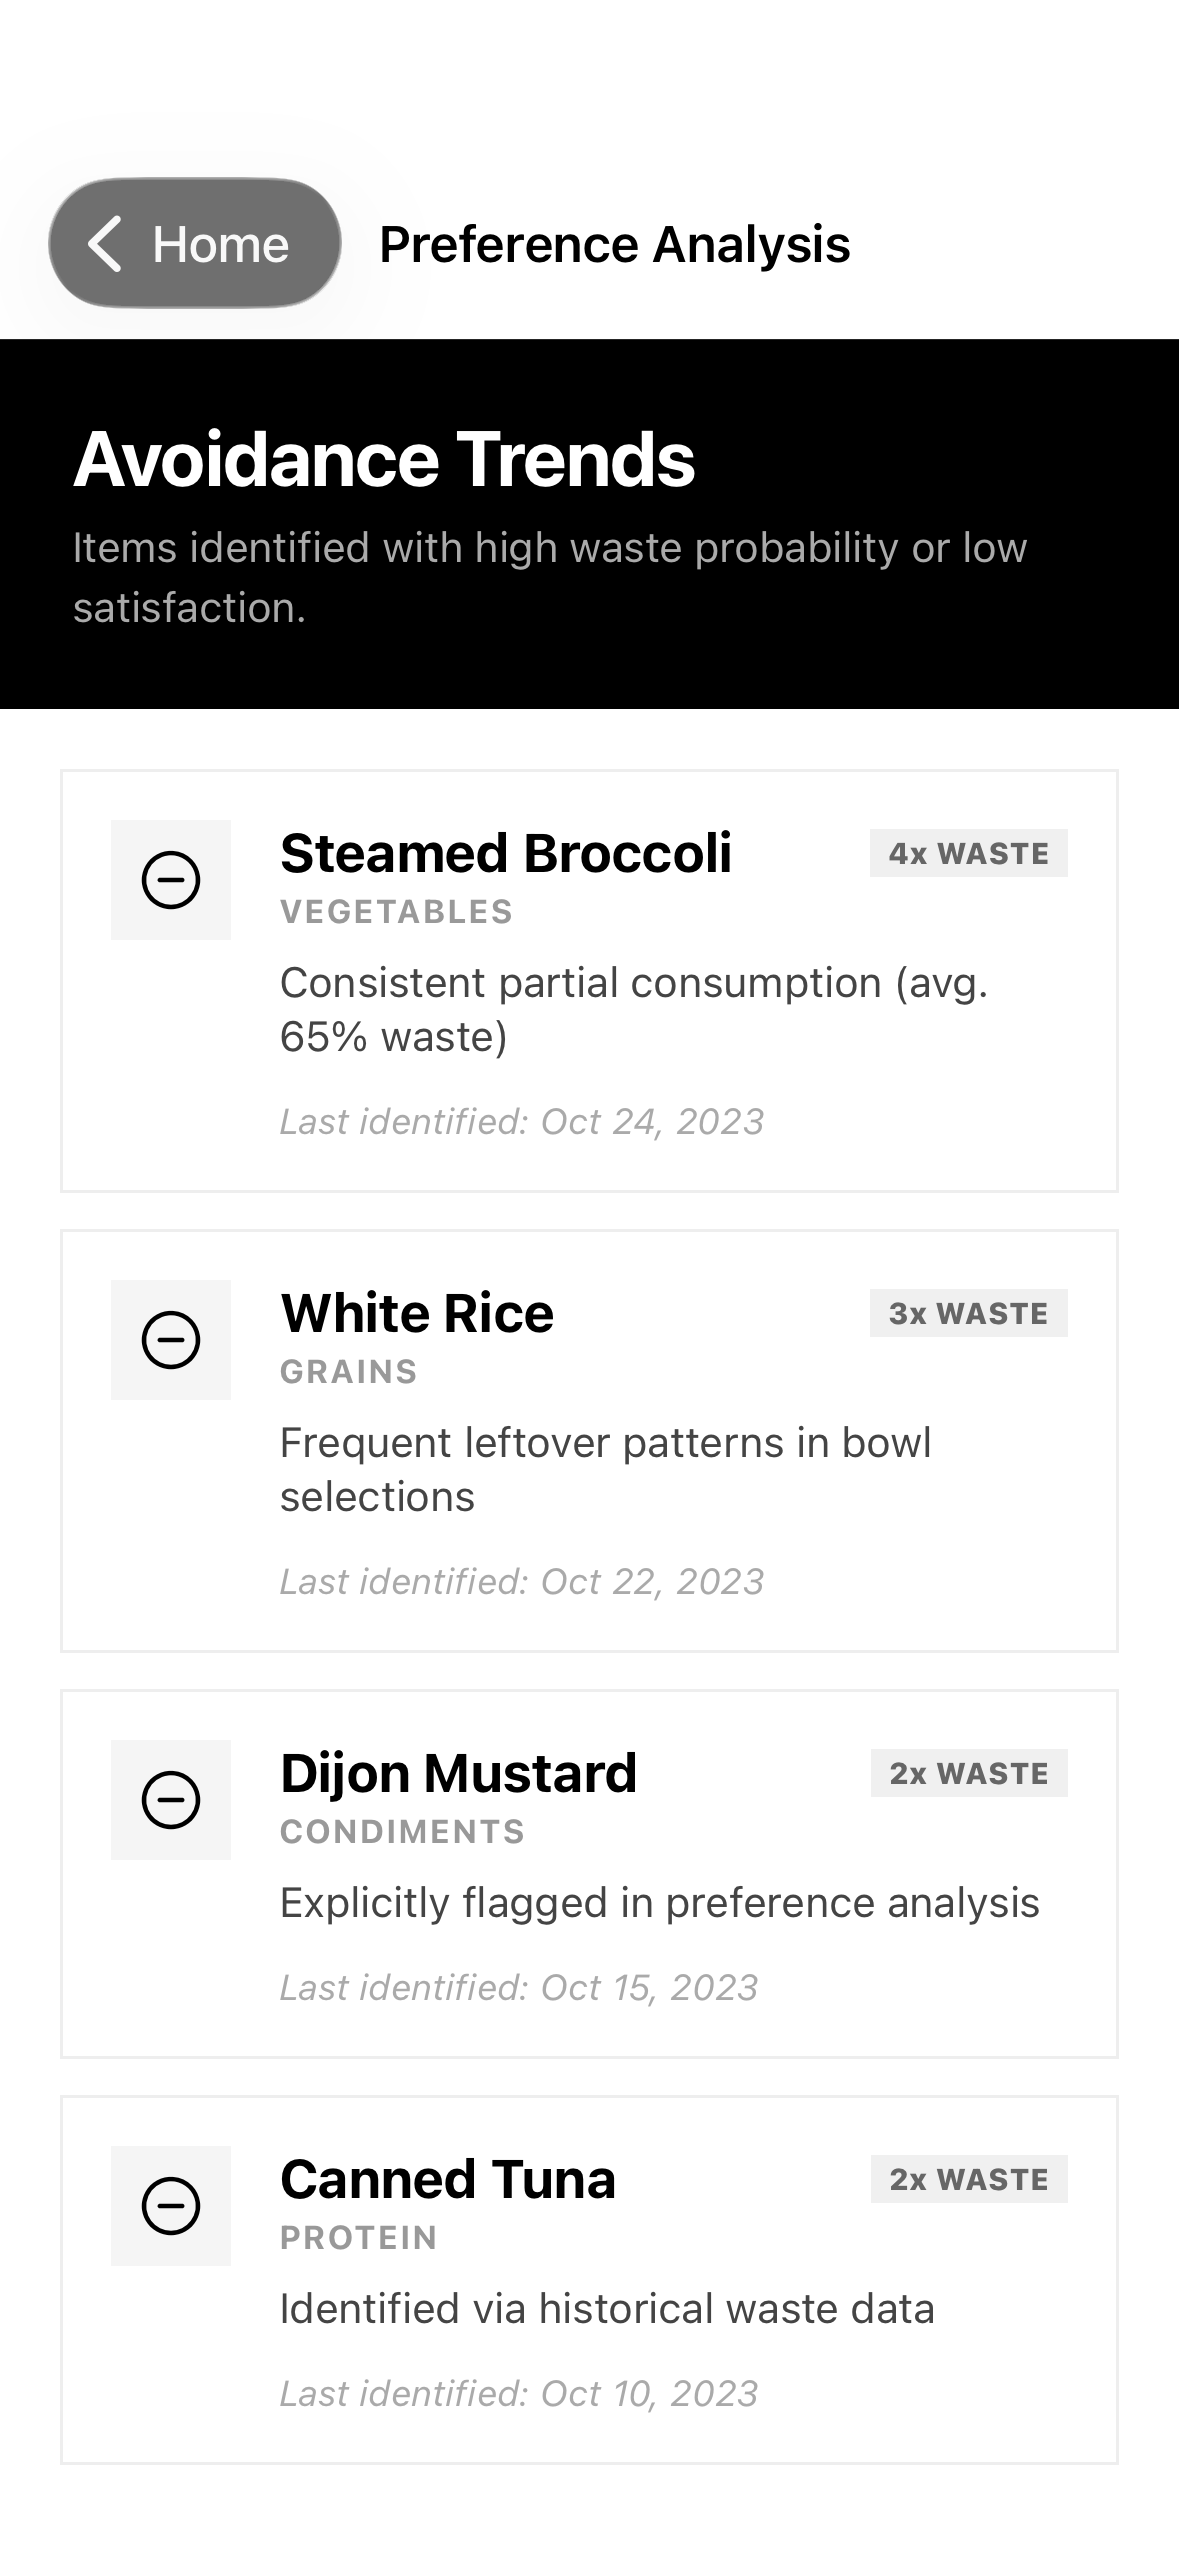
Task: Go back using the Home button
Action: point(195,244)
